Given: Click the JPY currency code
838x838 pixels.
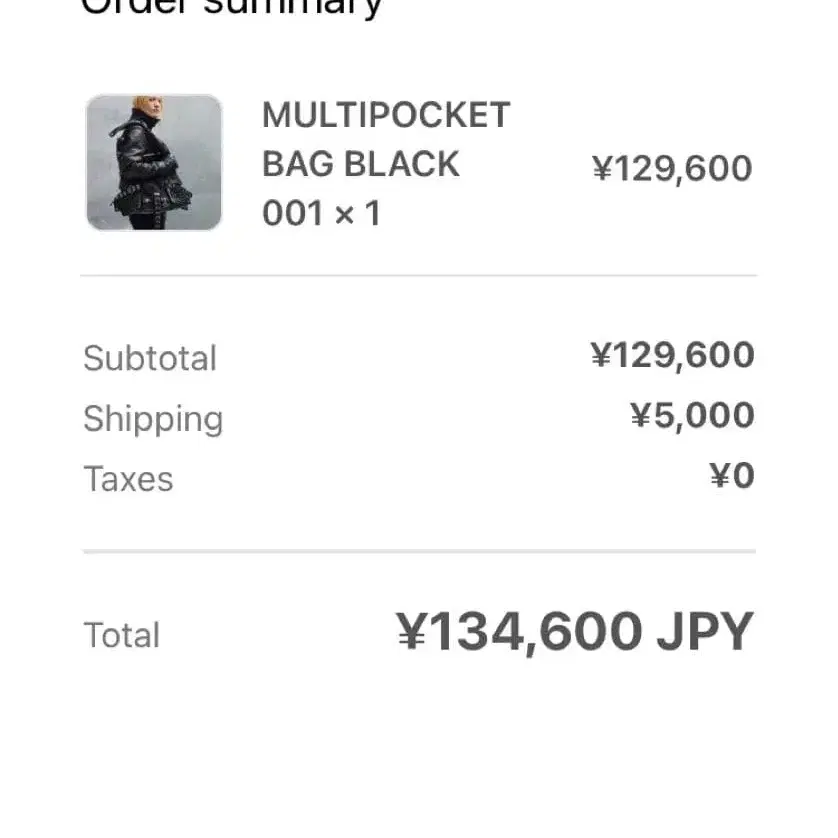Looking at the screenshot, I should tap(705, 632).
